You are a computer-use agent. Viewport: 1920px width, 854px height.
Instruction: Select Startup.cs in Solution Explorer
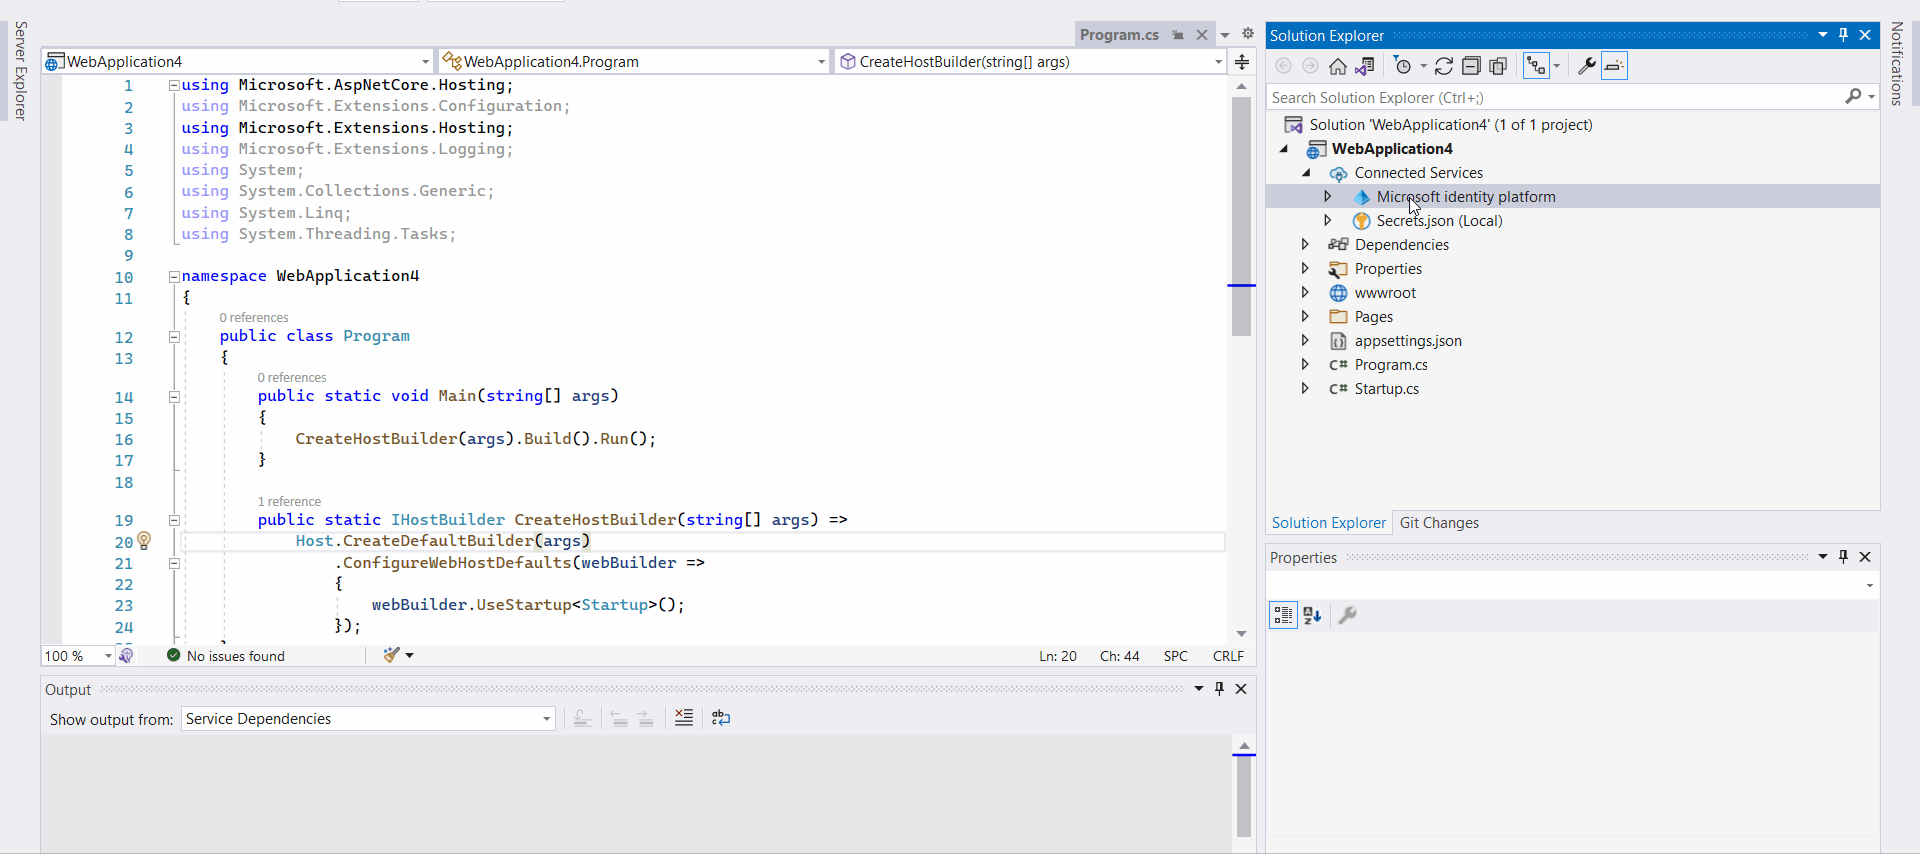(x=1386, y=389)
